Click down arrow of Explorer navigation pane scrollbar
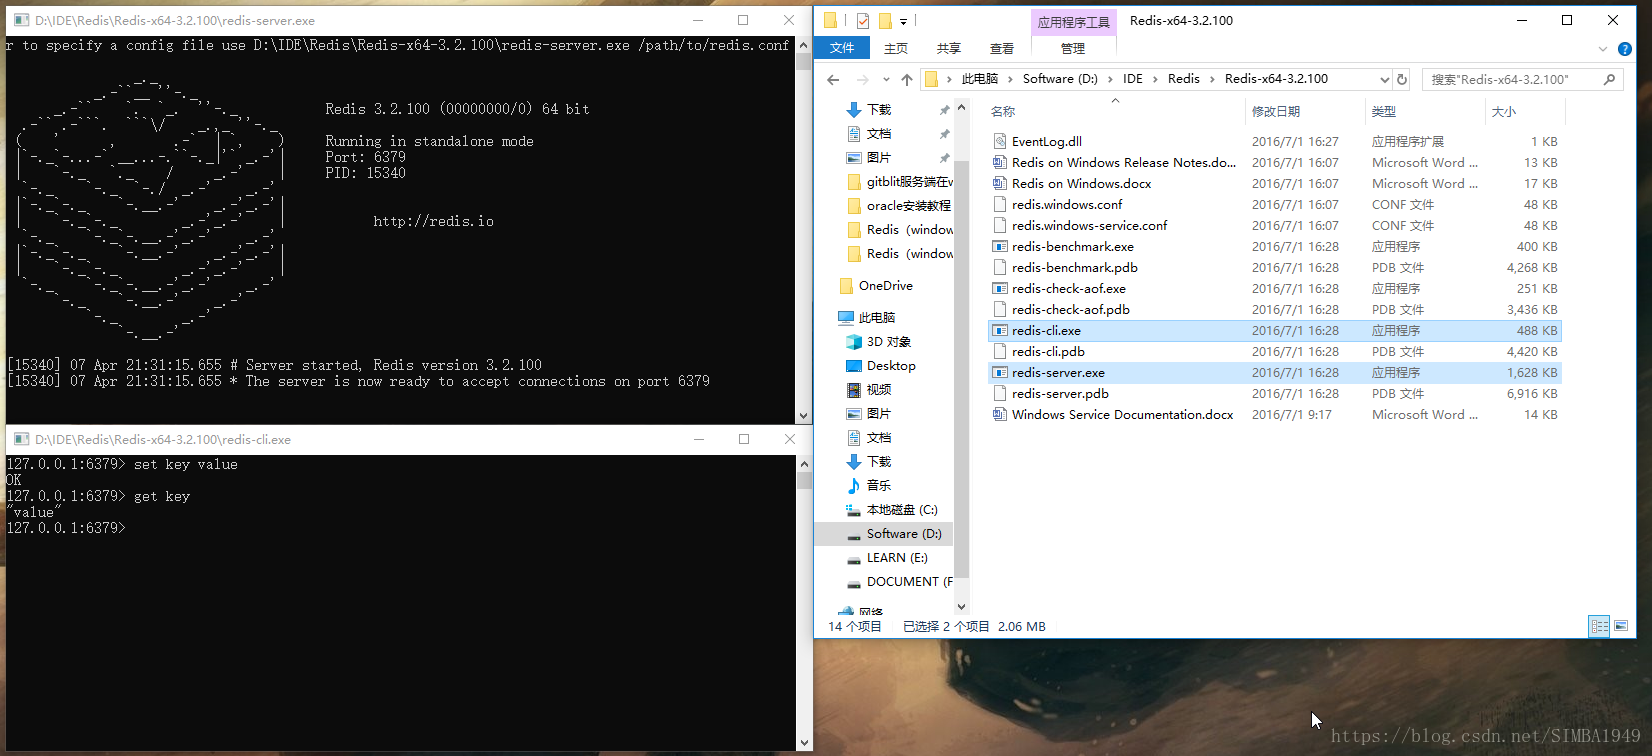The image size is (1652, 756). tap(961, 606)
